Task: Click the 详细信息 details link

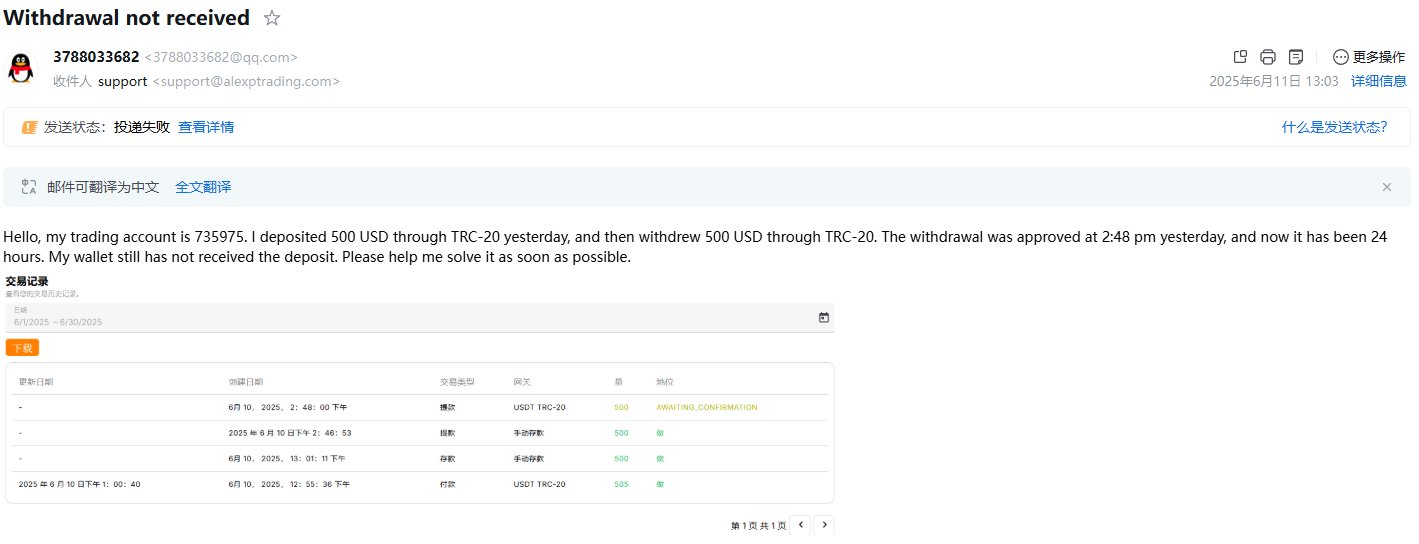Action: coord(1379,81)
